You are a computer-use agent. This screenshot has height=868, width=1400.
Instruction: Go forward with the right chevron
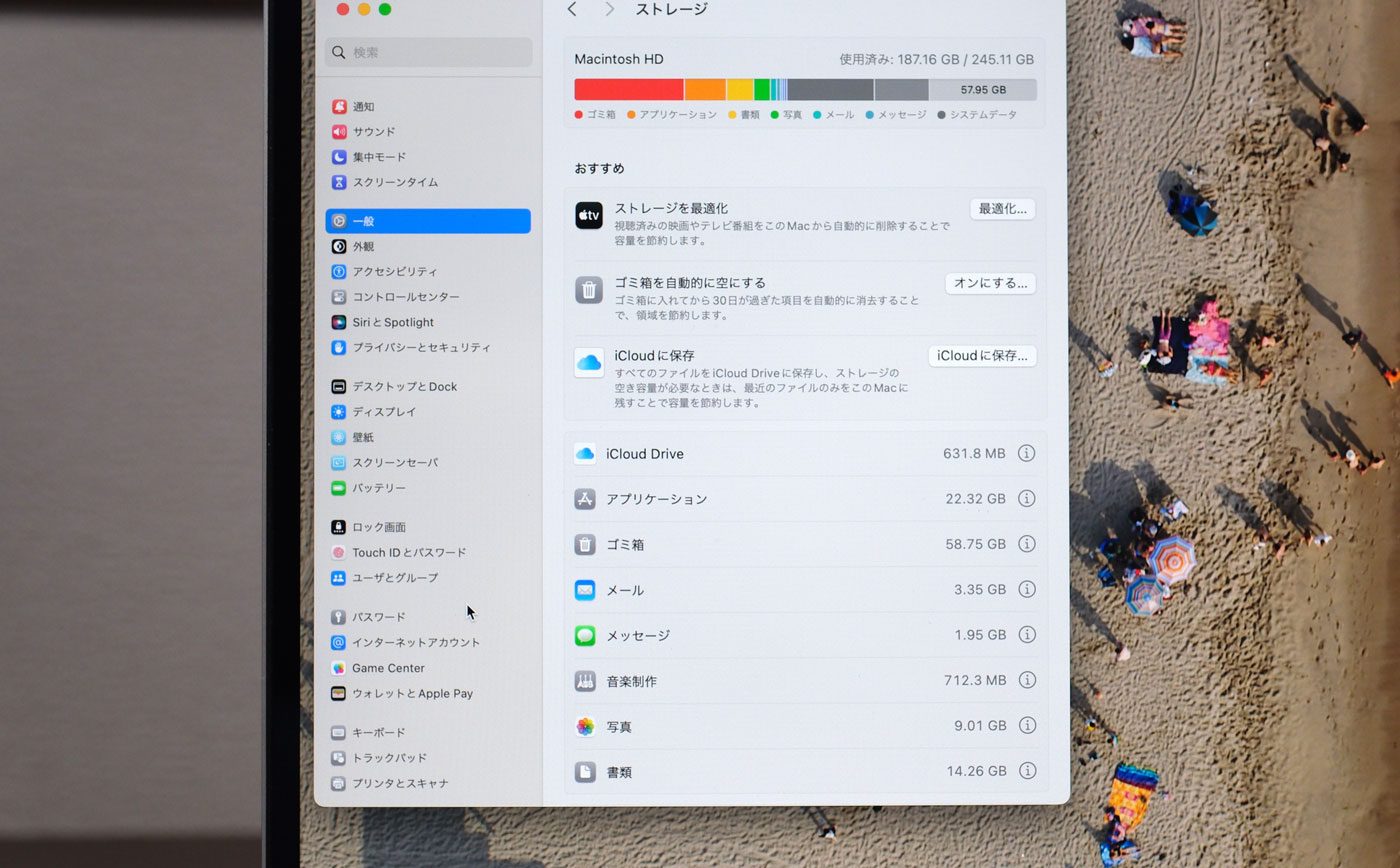[609, 9]
